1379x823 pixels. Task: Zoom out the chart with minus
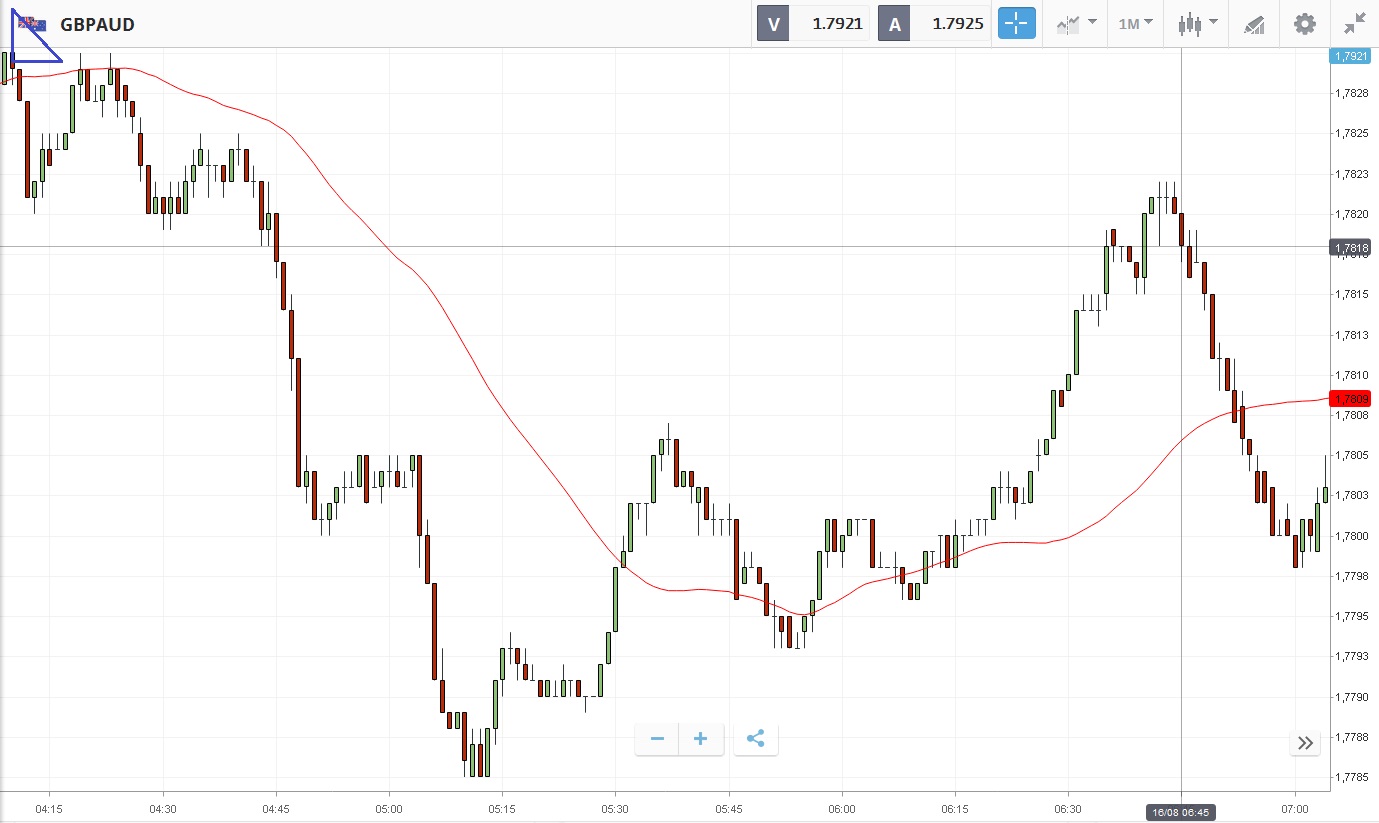pos(657,740)
